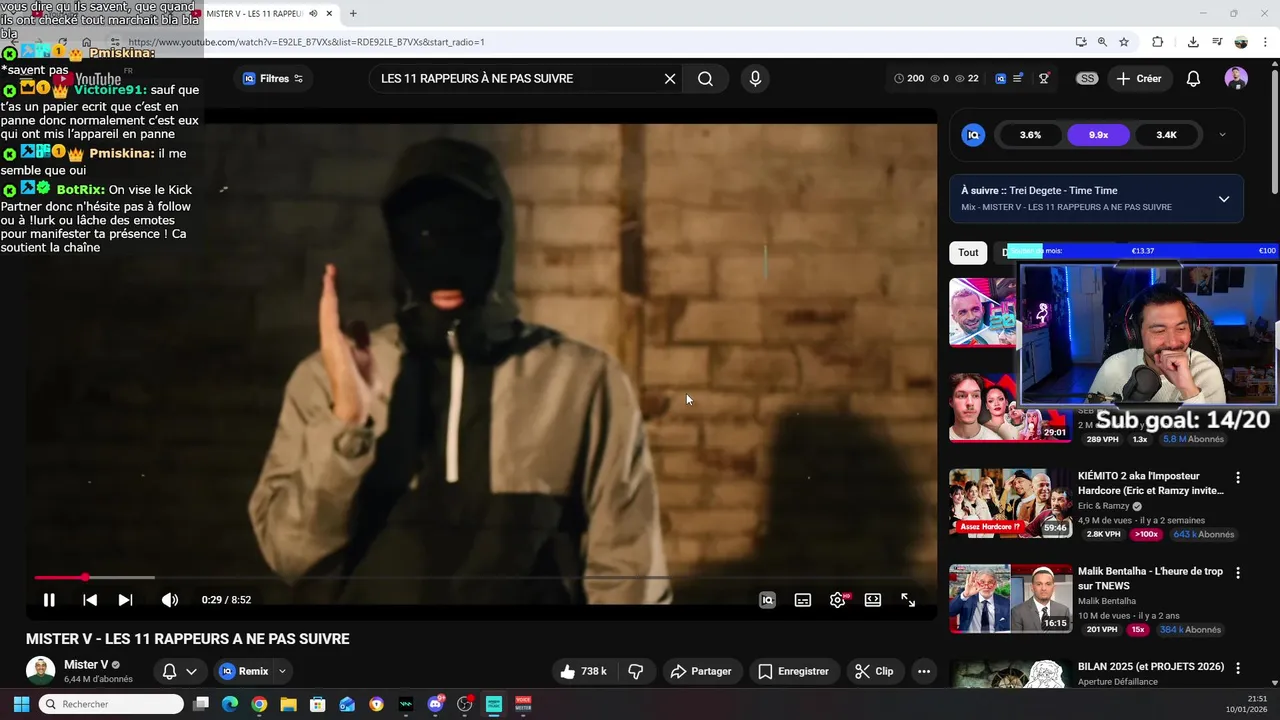Image resolution: width=1280 pixels, height=720 pixels.
Task: Click the IQ icon in player controls
Action: click(767, 600)
